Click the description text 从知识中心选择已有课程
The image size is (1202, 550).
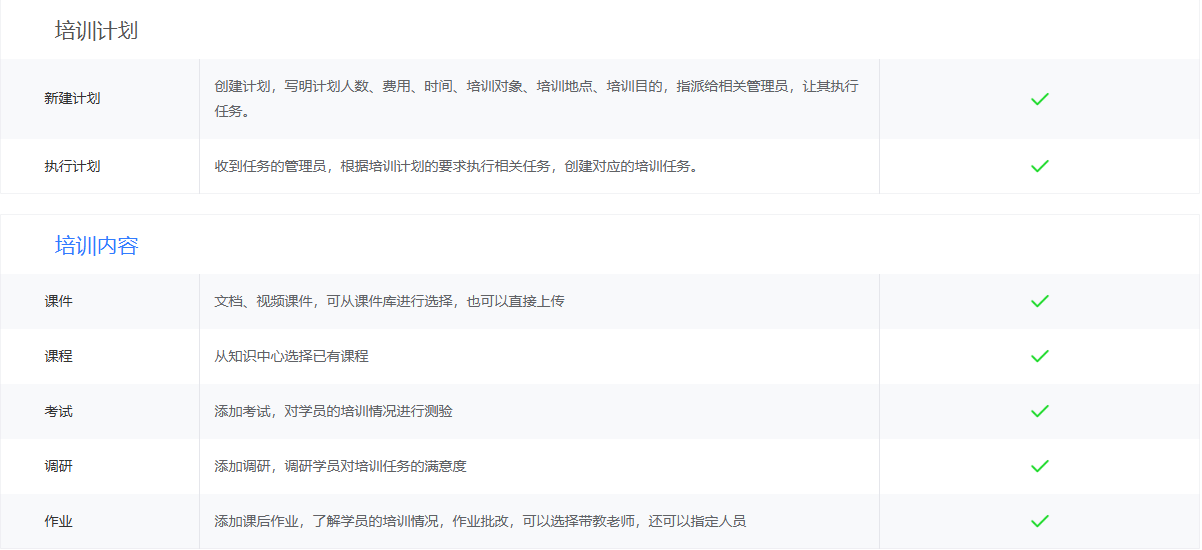coord(291,356)
